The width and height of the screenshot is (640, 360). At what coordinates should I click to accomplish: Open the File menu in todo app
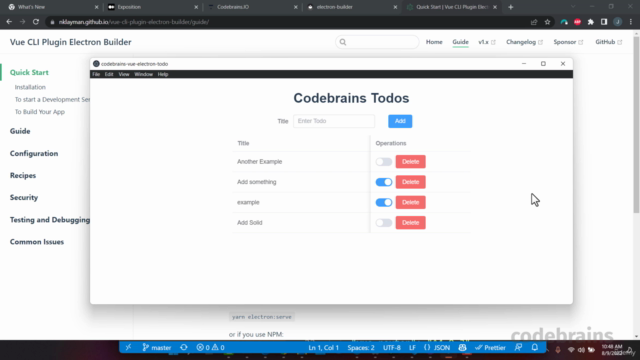tap(96, 74)
